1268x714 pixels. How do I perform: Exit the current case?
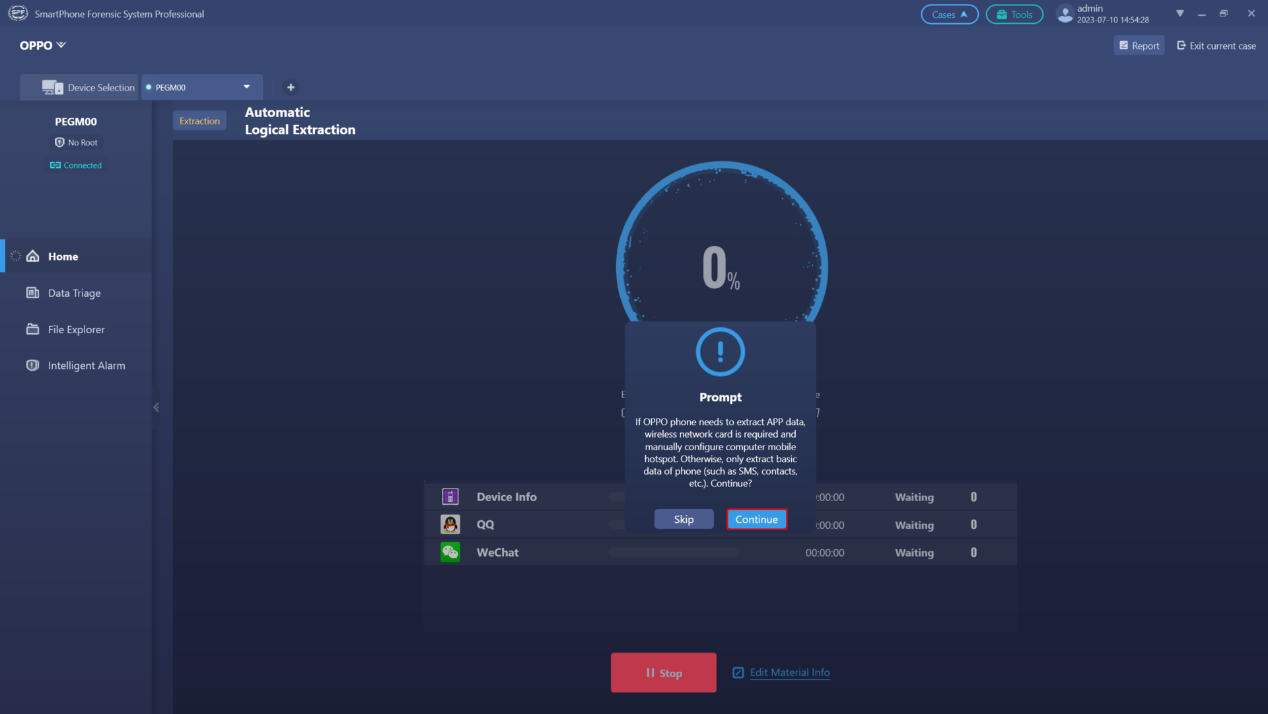pos(1216,45)
